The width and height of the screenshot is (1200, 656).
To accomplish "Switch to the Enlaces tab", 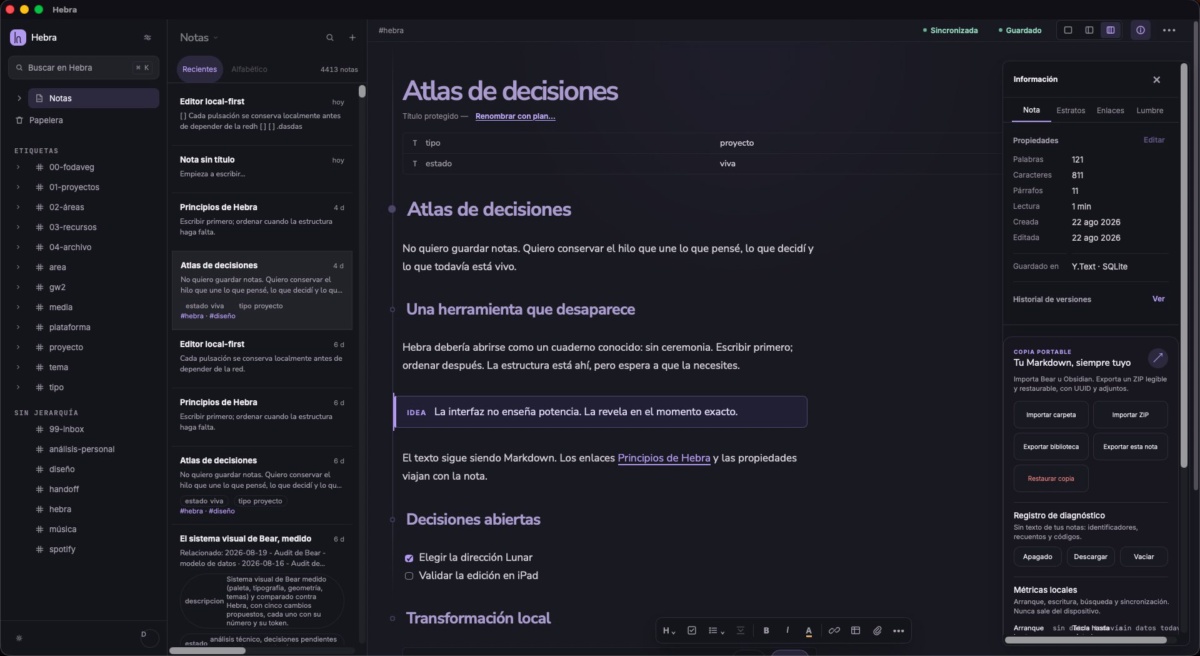I will 1110,110.
